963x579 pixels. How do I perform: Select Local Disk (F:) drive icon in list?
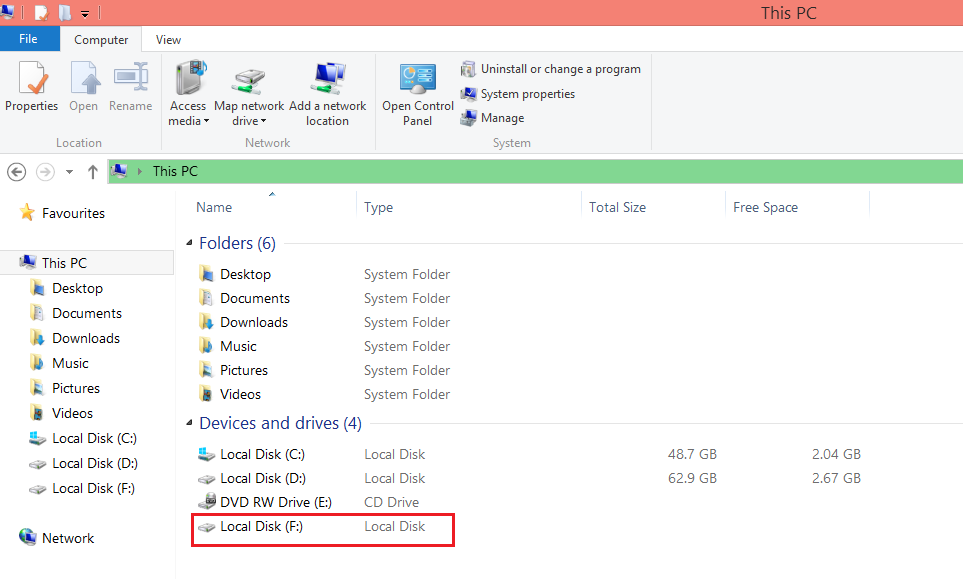[x=206, y=527]
